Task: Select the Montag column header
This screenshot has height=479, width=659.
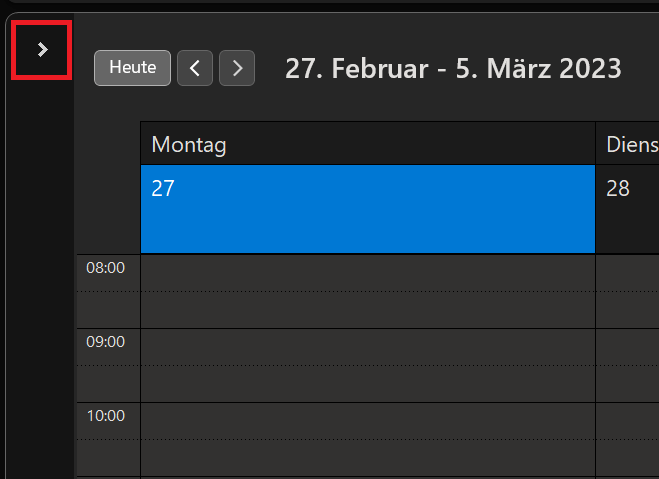Action: coord(368,144)
